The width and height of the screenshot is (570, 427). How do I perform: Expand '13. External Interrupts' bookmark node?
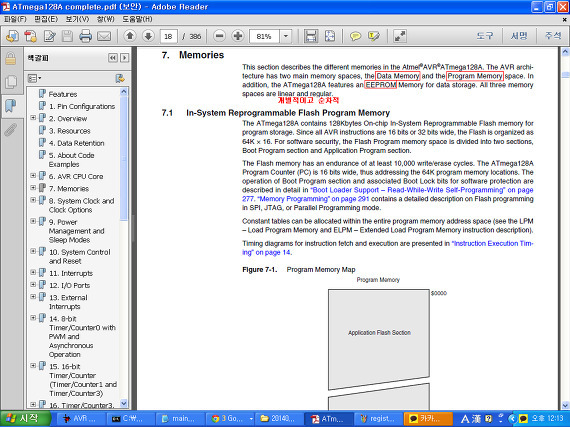click(x=33, y=297)
